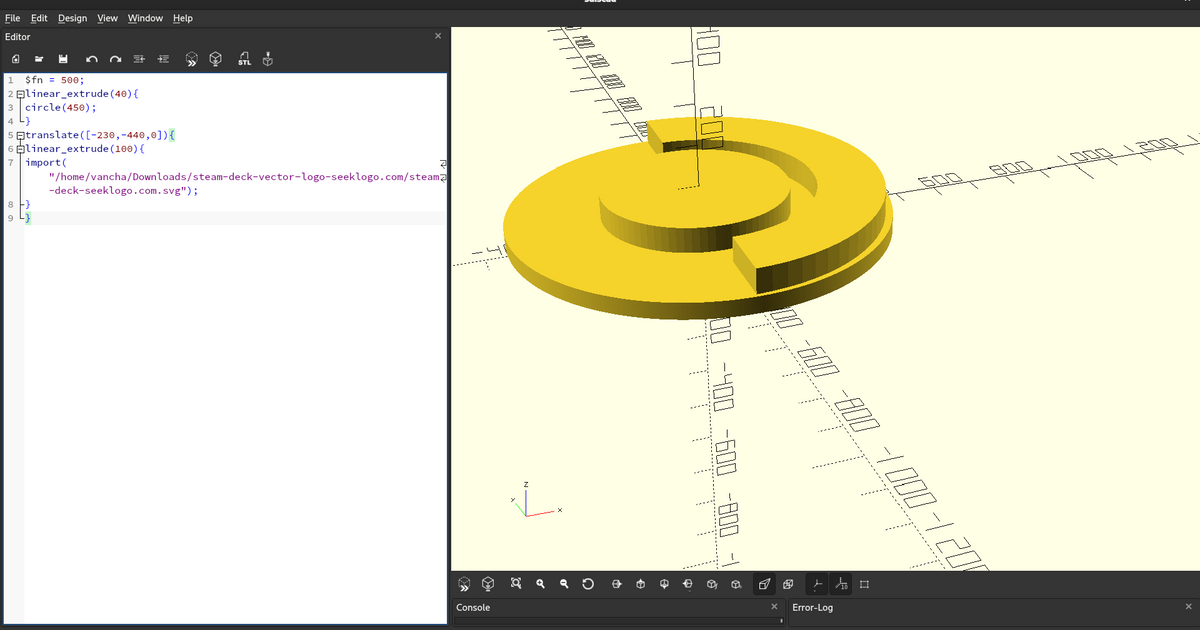Open the View menu
Screen dimensions: 1200x630
(x=107, y=18)
